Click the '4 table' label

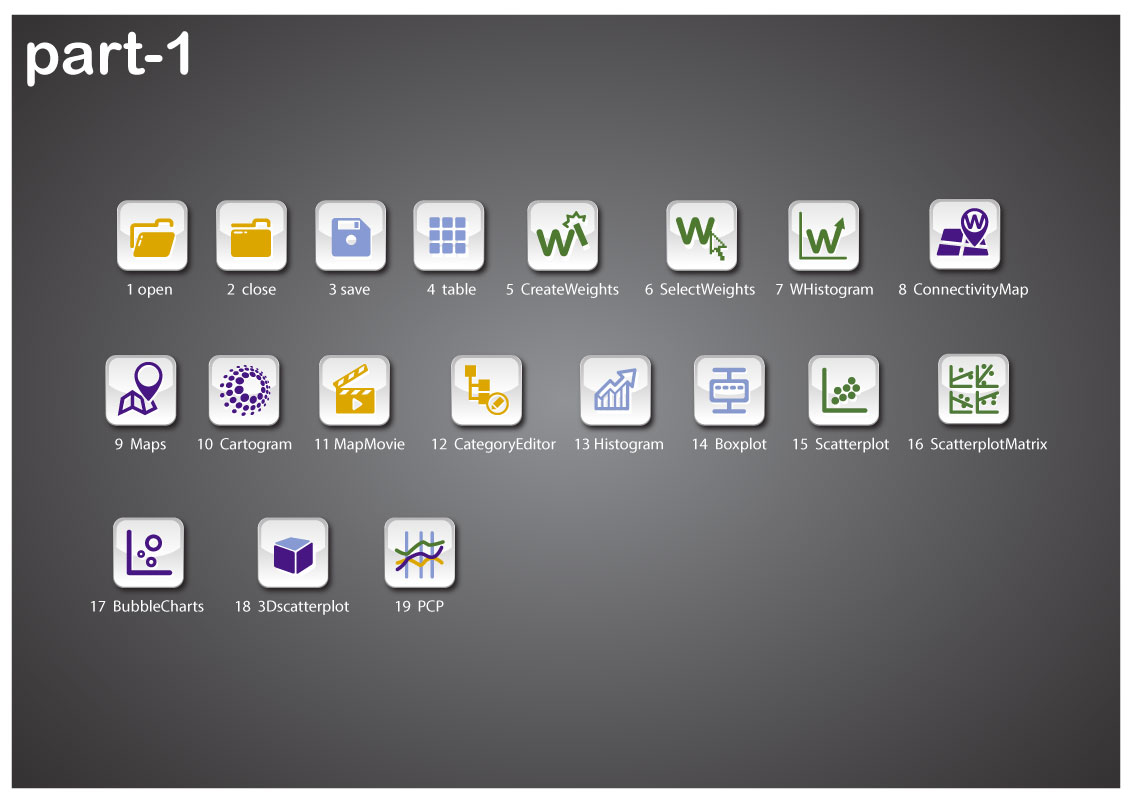(x=451, y=290)
